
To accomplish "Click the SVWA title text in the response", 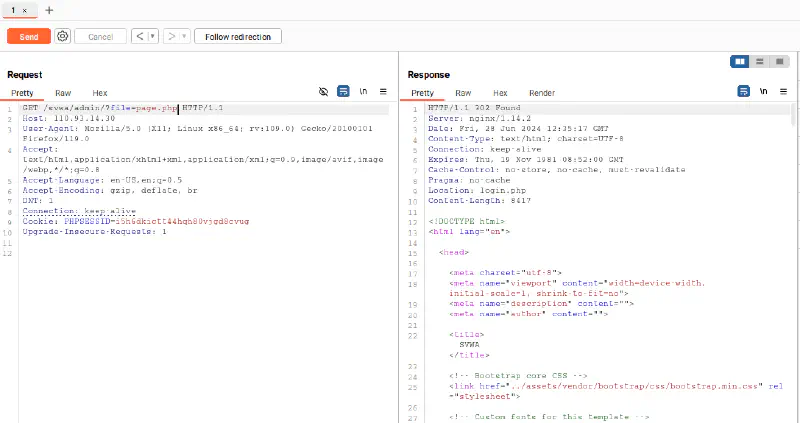I will coord(469,345).
